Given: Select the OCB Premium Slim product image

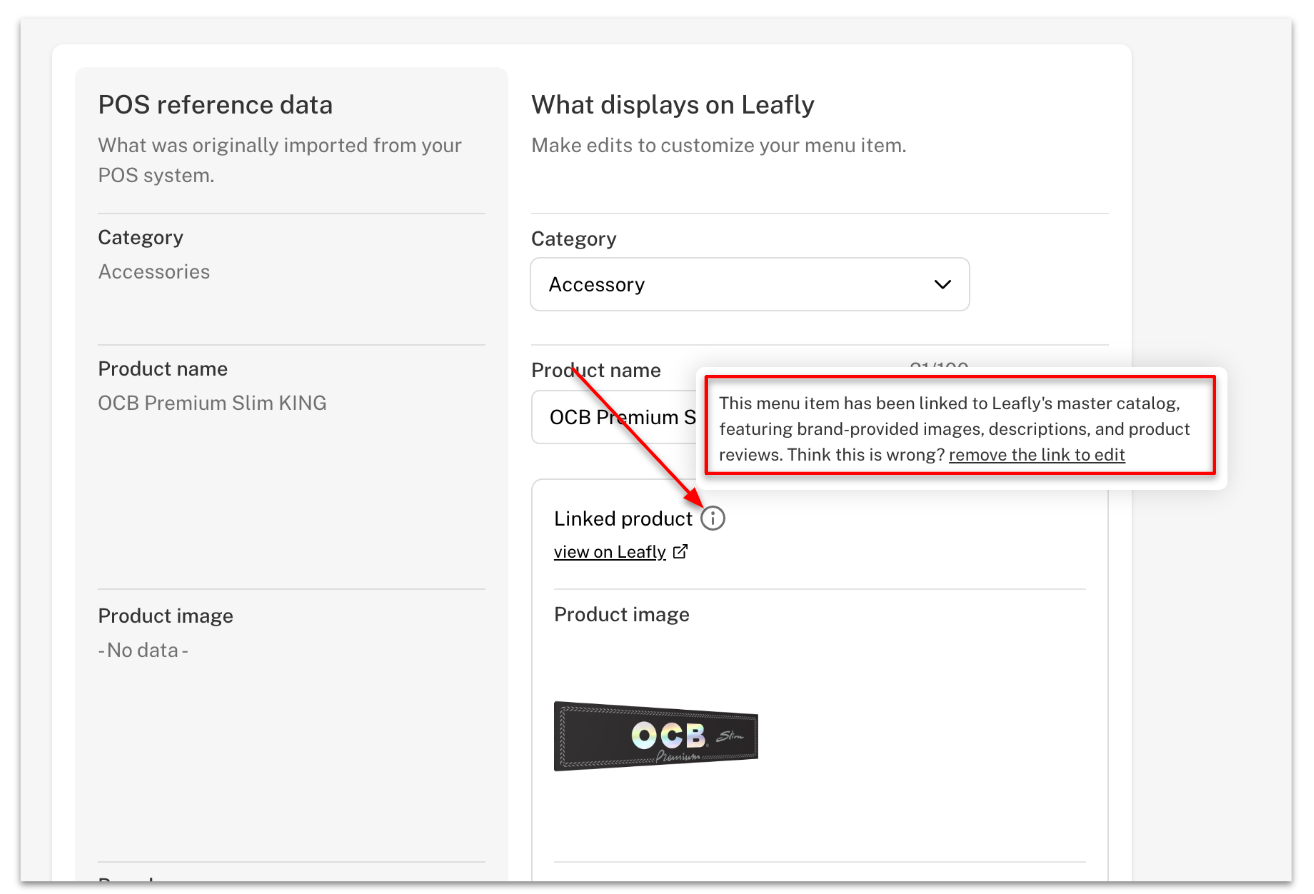Looking at the screenshot, I should 656,736.
